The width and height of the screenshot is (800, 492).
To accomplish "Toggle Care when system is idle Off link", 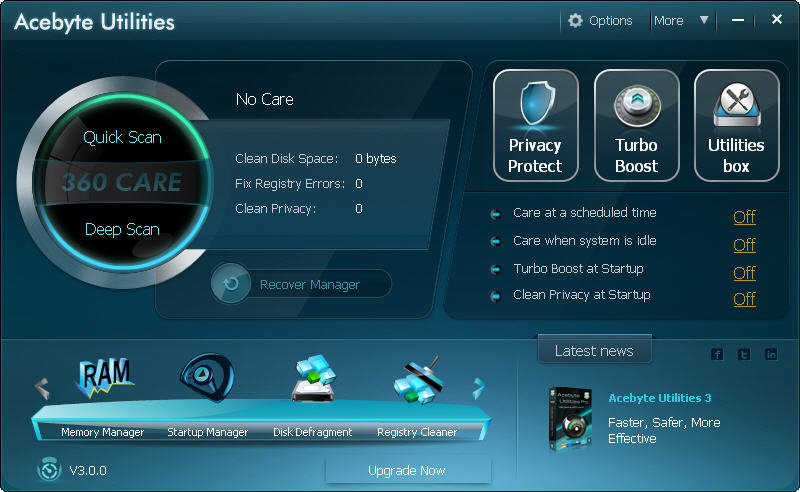I will (x=744, y=245).
